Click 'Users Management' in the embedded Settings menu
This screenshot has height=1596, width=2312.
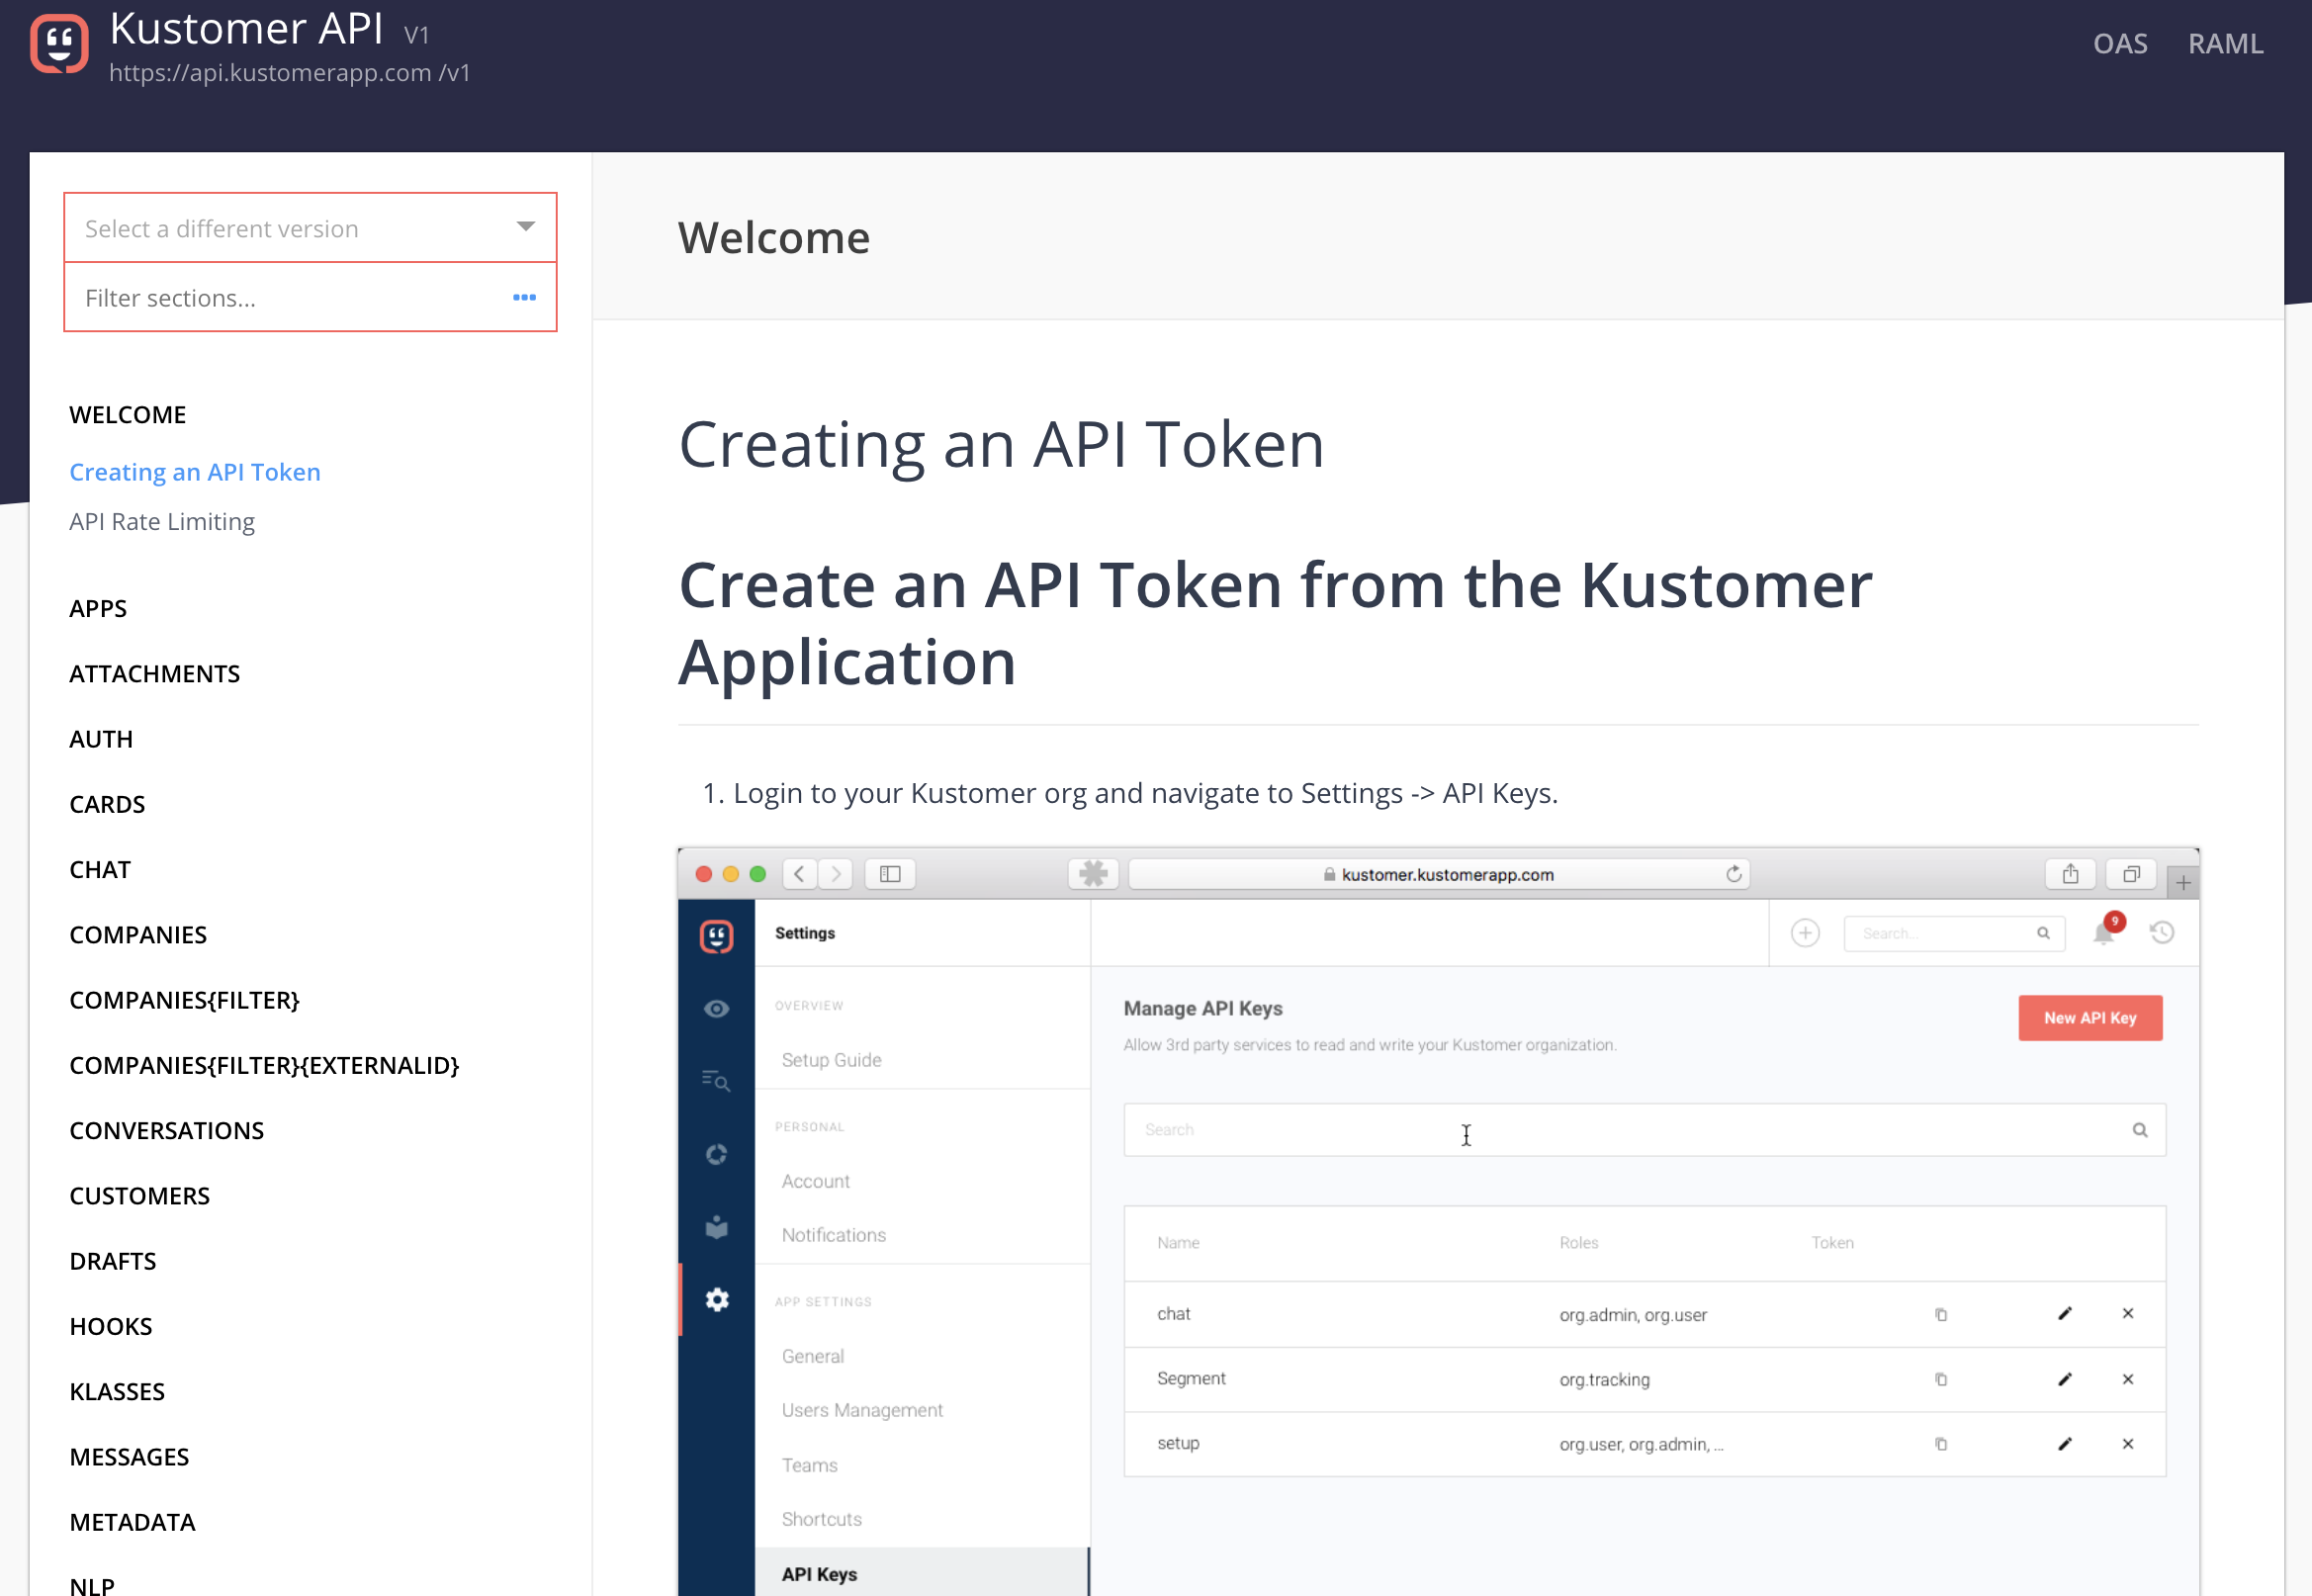[x=862, y=1410]
